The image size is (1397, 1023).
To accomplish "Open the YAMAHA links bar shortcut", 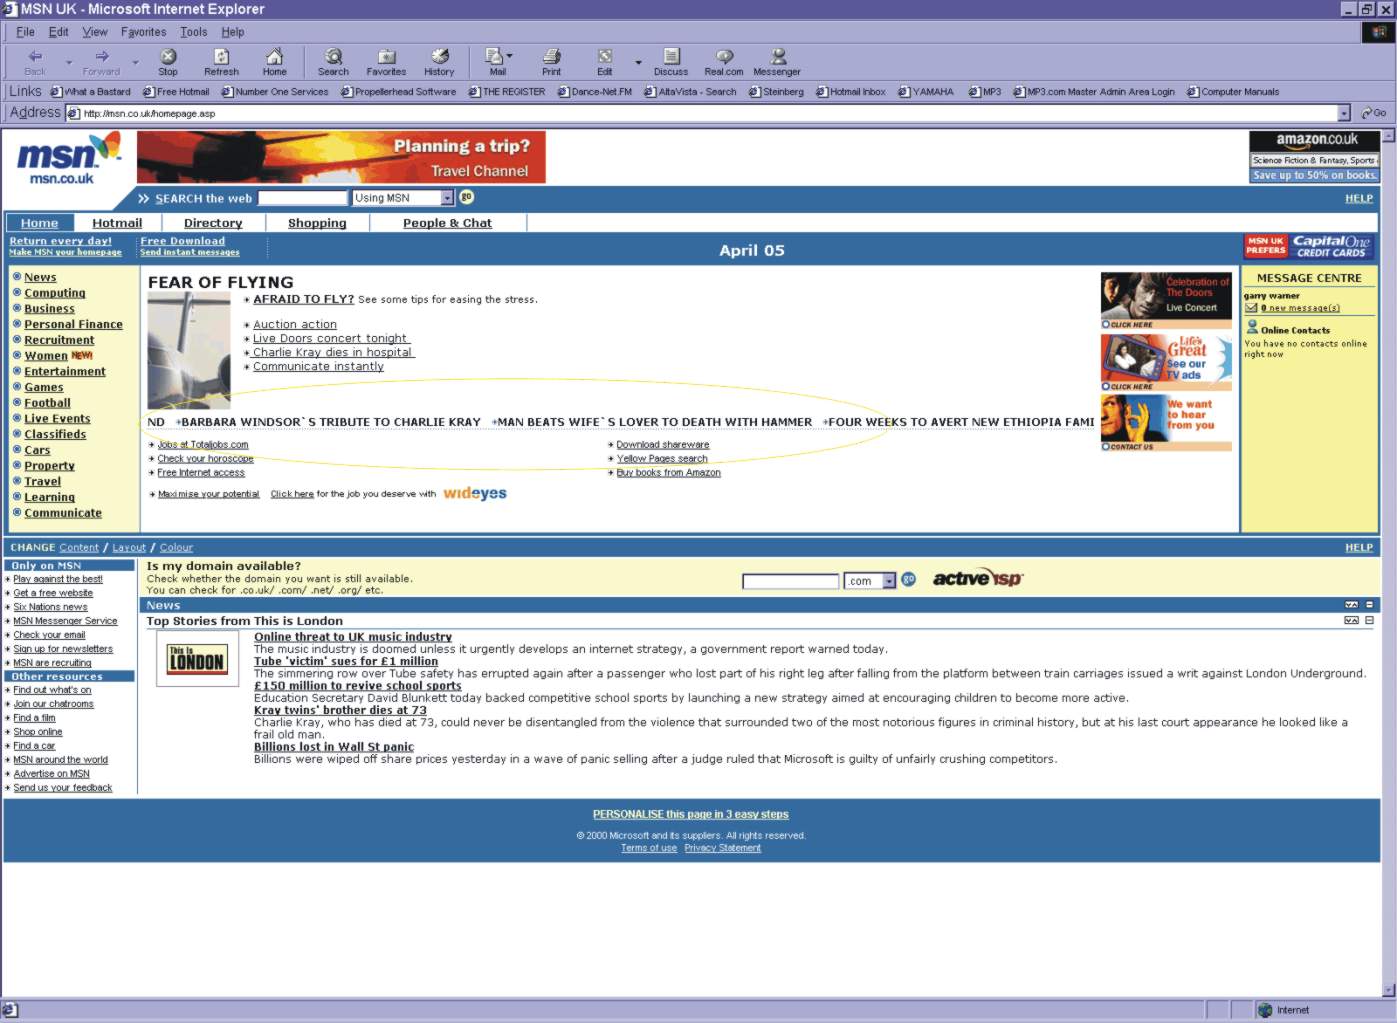I will (x=926, y=92).
